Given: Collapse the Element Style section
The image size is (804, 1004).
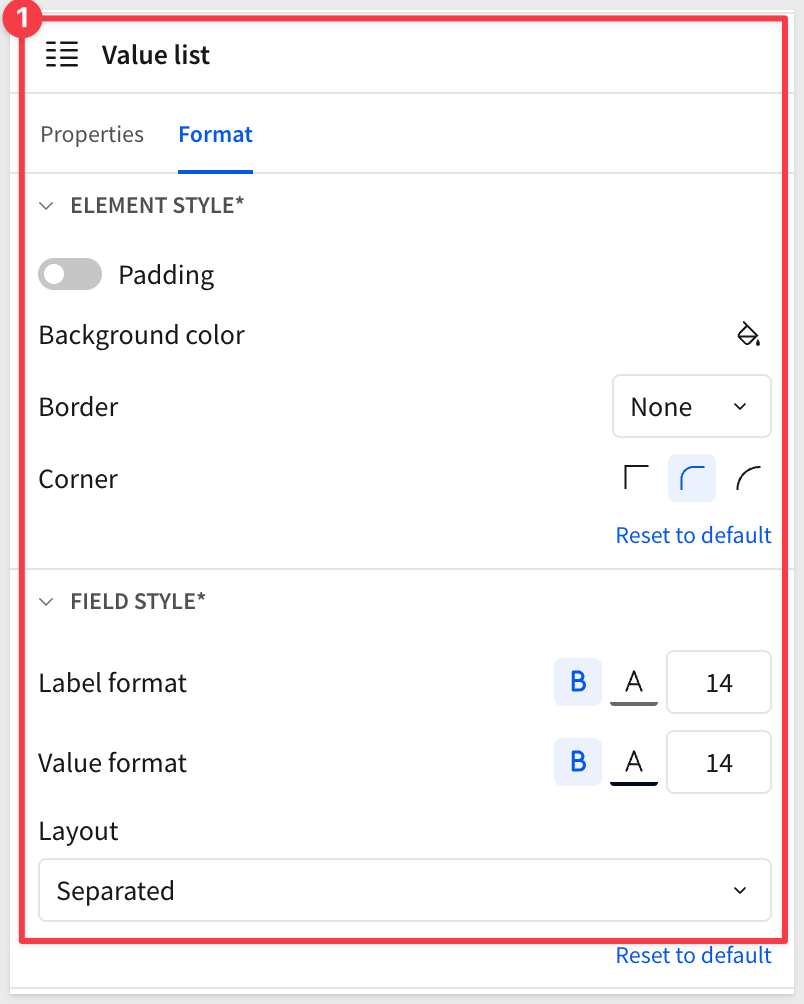Looking at the screenshot, I should click(x=46, y=206).
